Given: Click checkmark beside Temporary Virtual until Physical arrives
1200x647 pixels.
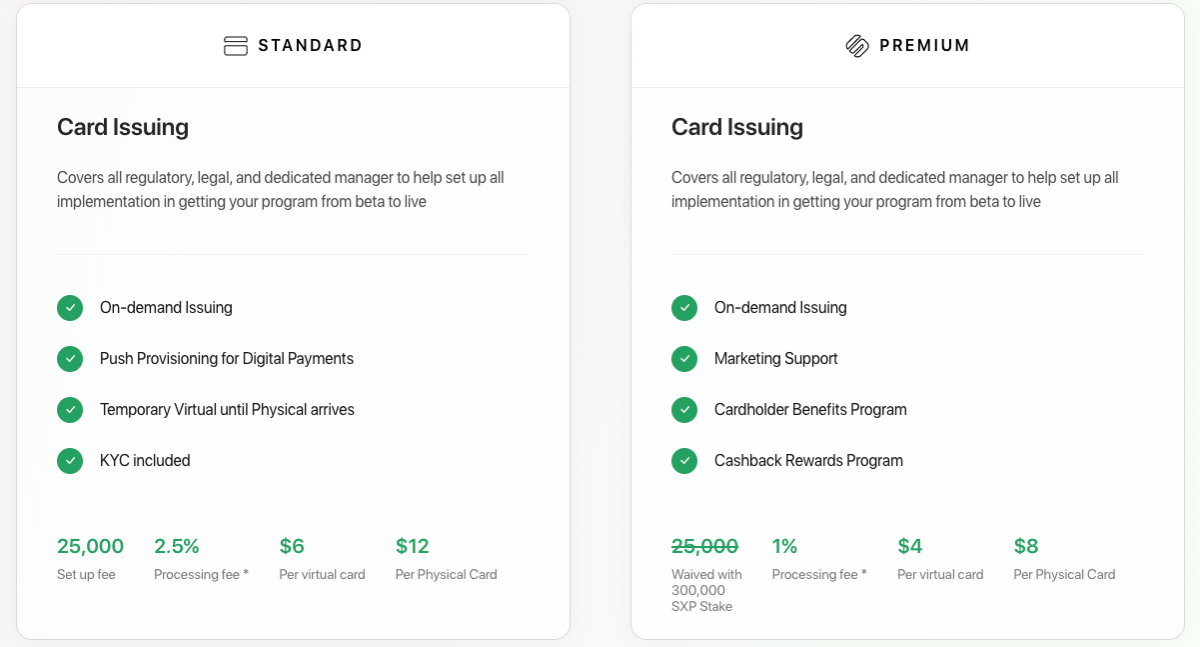Looking at the screenshot, I should click(70, 410).
